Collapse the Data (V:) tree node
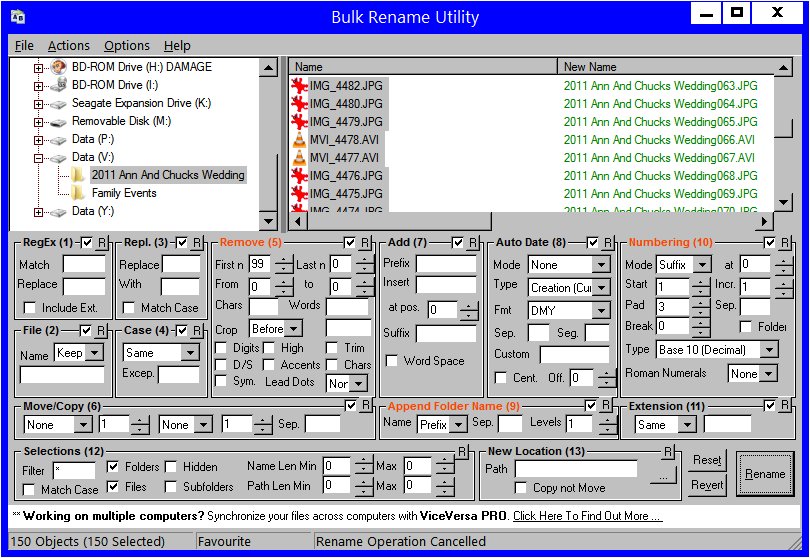Image resolution: width=810 pixels, height=558 pixels. 38,158
